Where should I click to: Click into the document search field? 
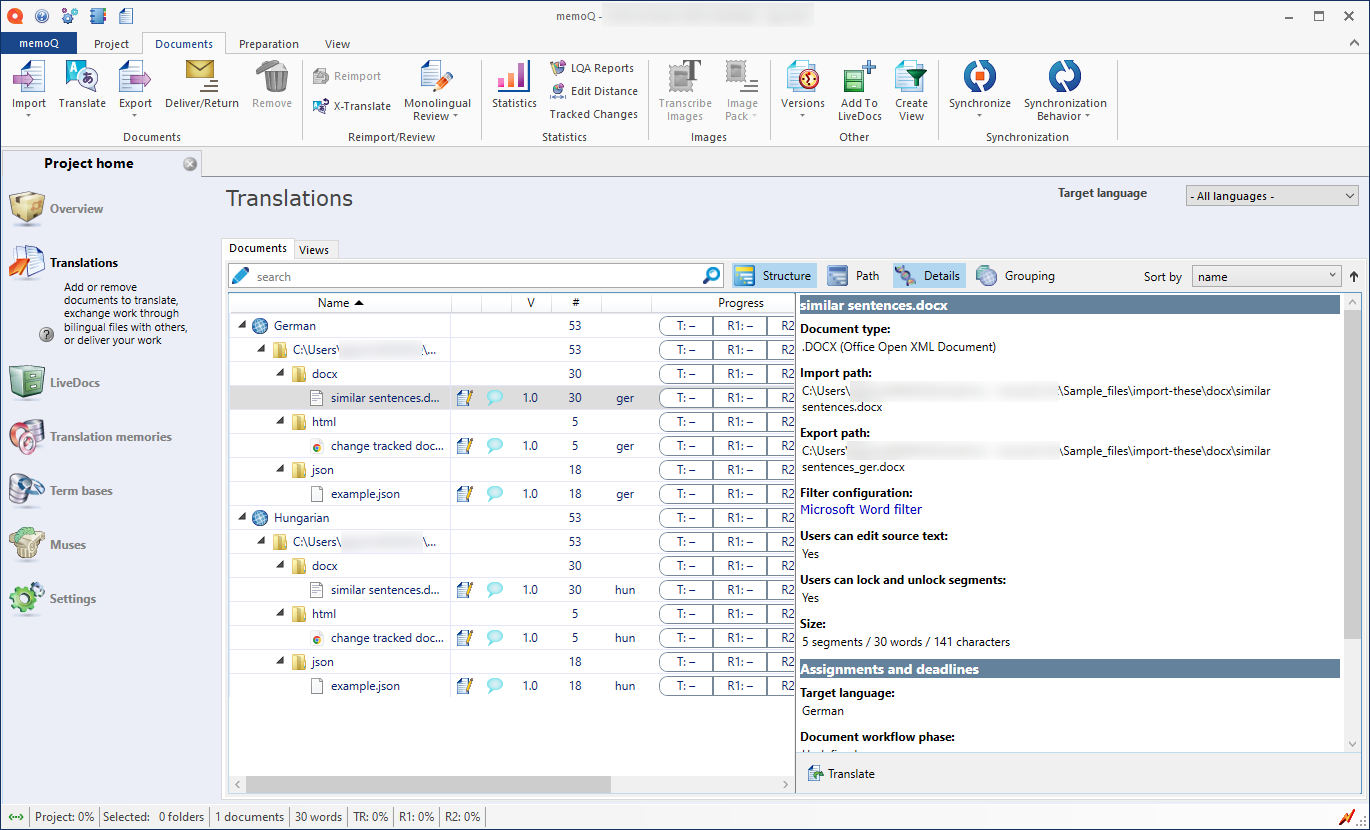point(476,276)
